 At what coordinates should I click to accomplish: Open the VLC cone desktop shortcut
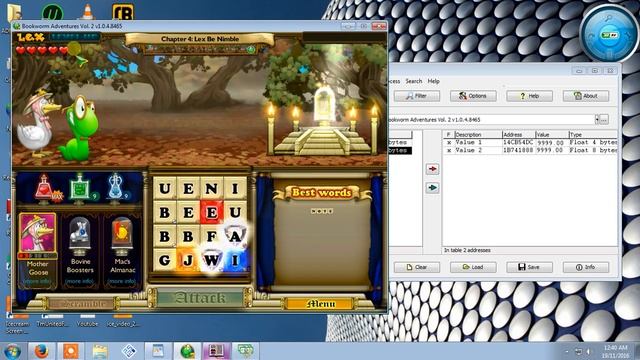(87, 11)
